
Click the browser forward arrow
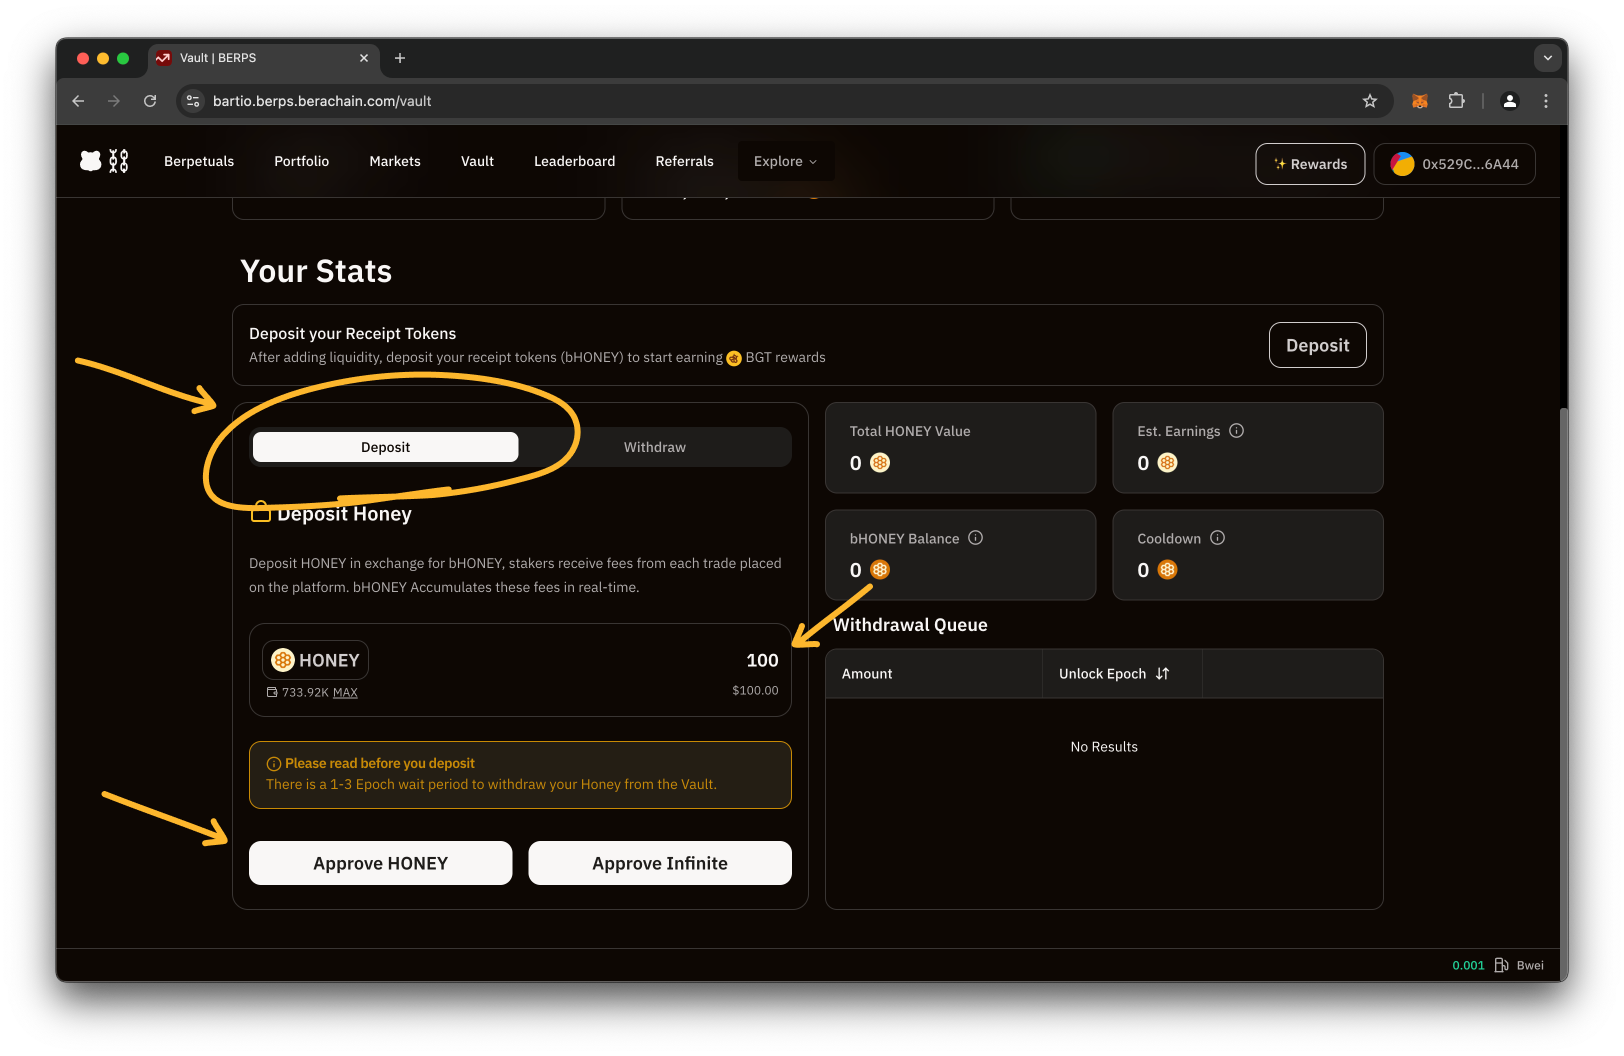tap(114, 101)
